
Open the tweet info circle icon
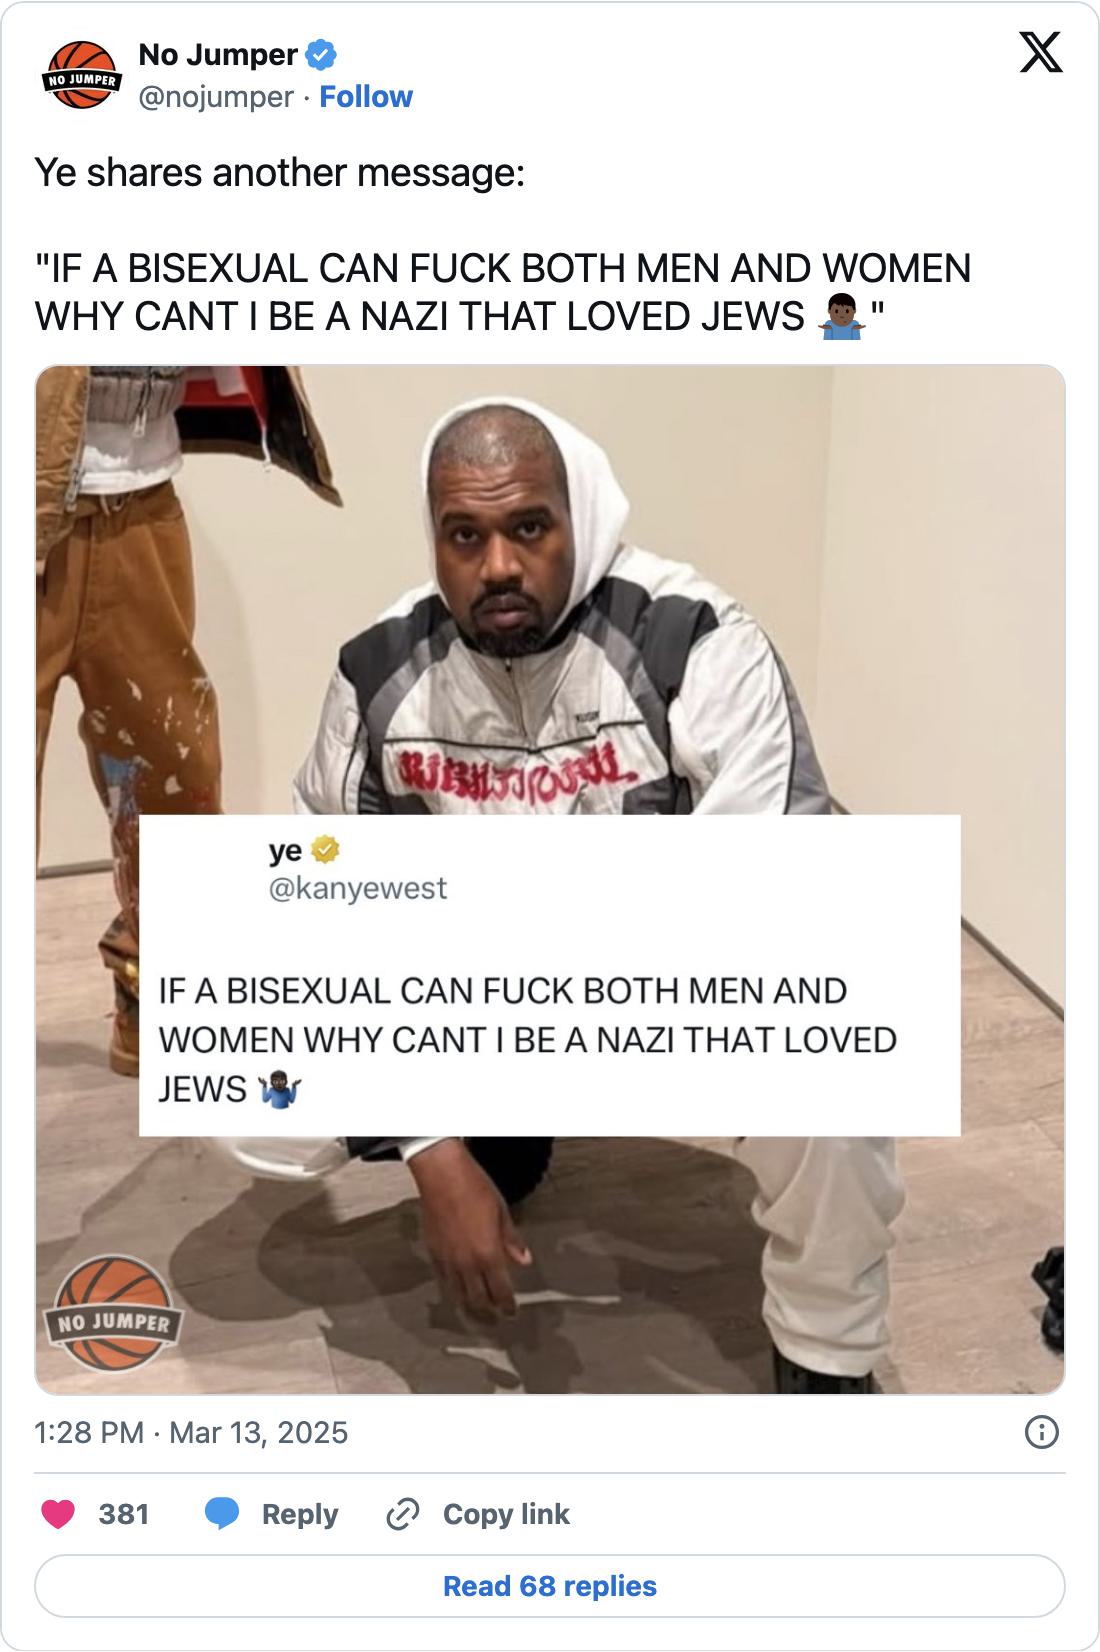click(x=1041, y=1432)
